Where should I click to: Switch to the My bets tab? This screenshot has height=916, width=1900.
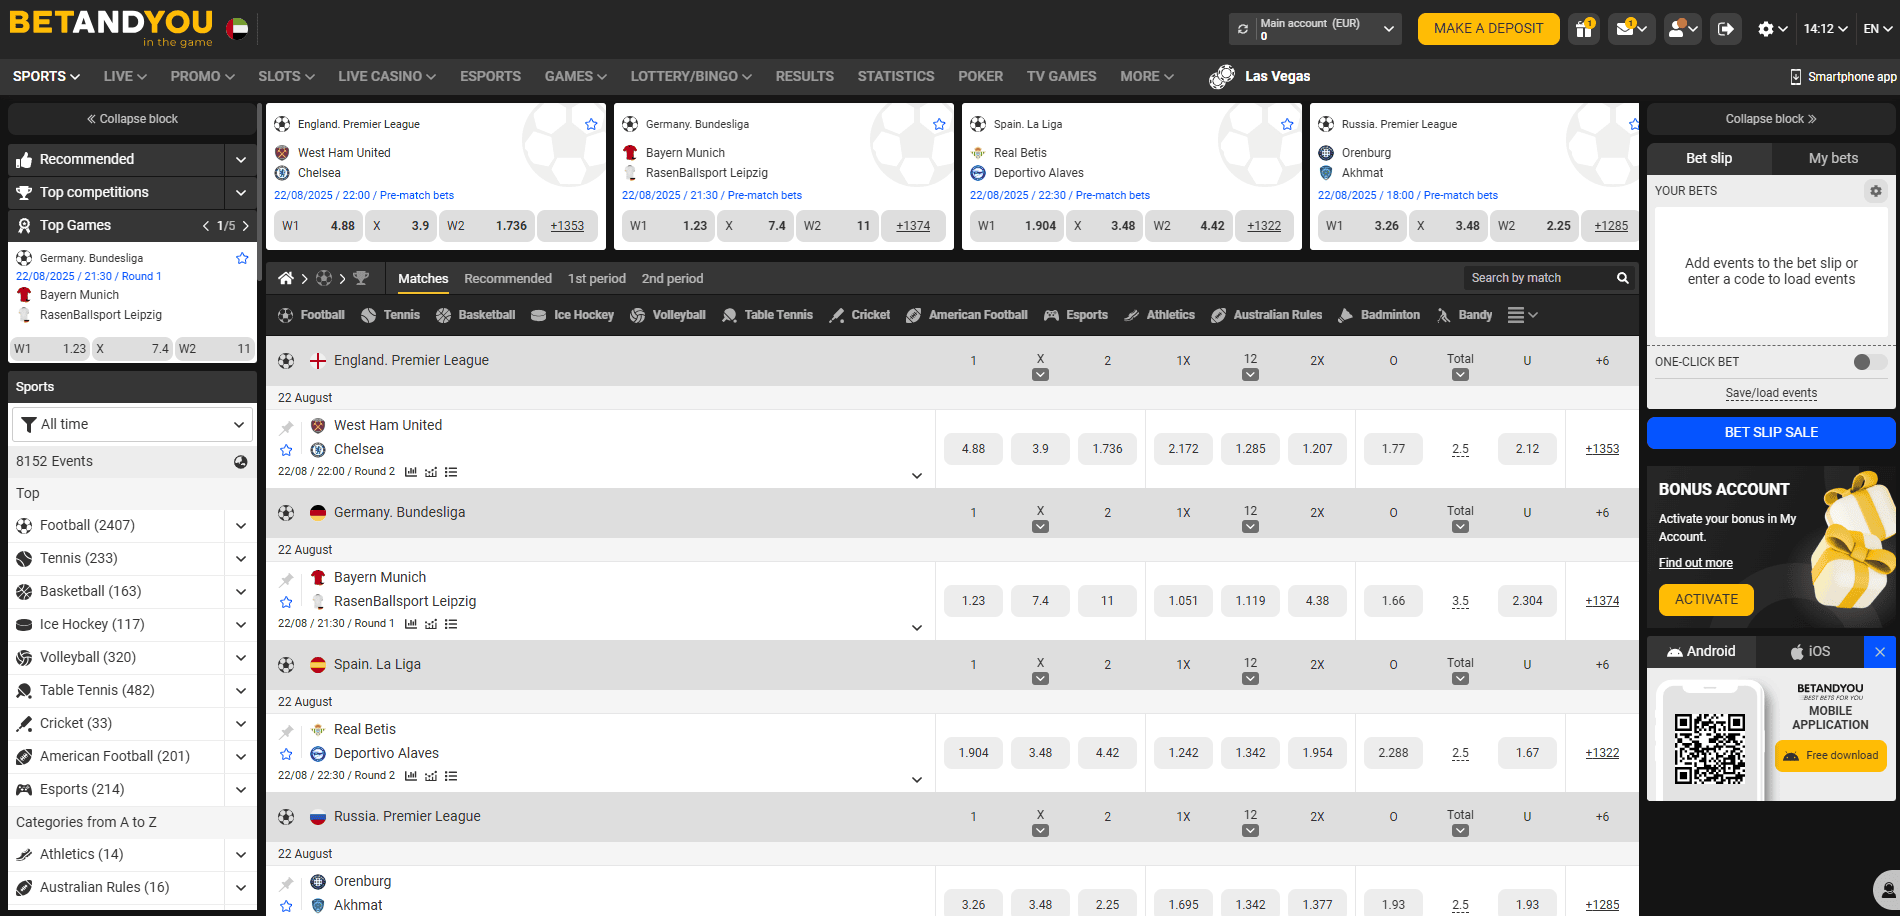point(1832,158)
